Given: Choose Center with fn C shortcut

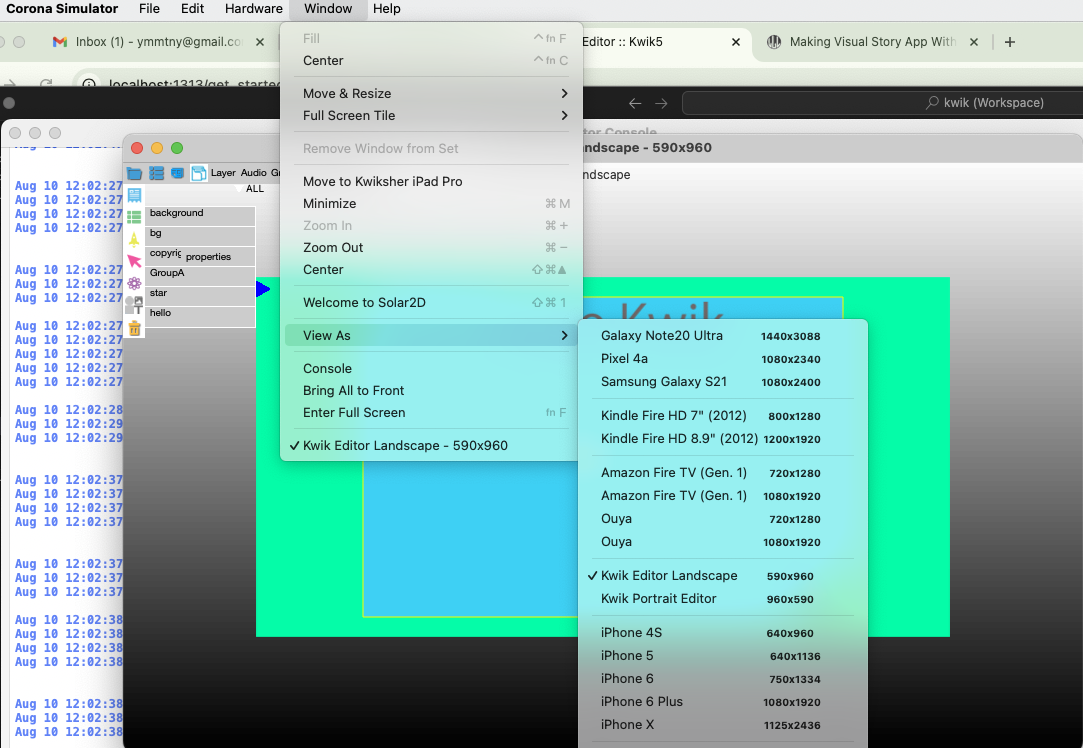Looking at the screenshot, I should (432, 61).
